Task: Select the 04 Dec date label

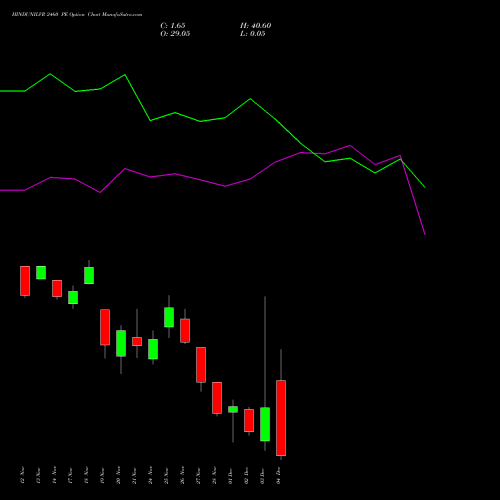Action: coord(278,475)
